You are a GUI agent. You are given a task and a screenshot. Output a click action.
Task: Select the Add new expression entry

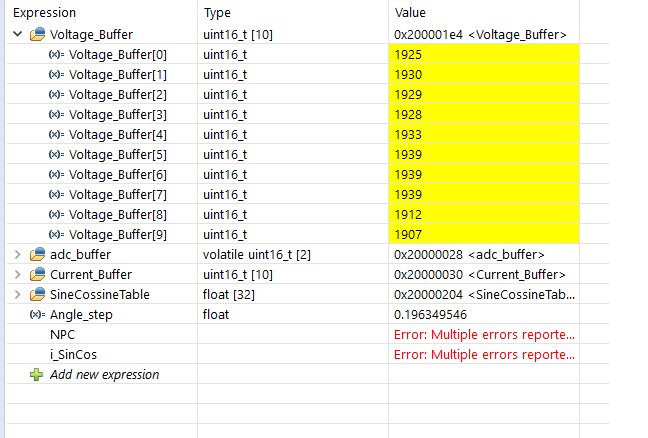click(105, 375)
